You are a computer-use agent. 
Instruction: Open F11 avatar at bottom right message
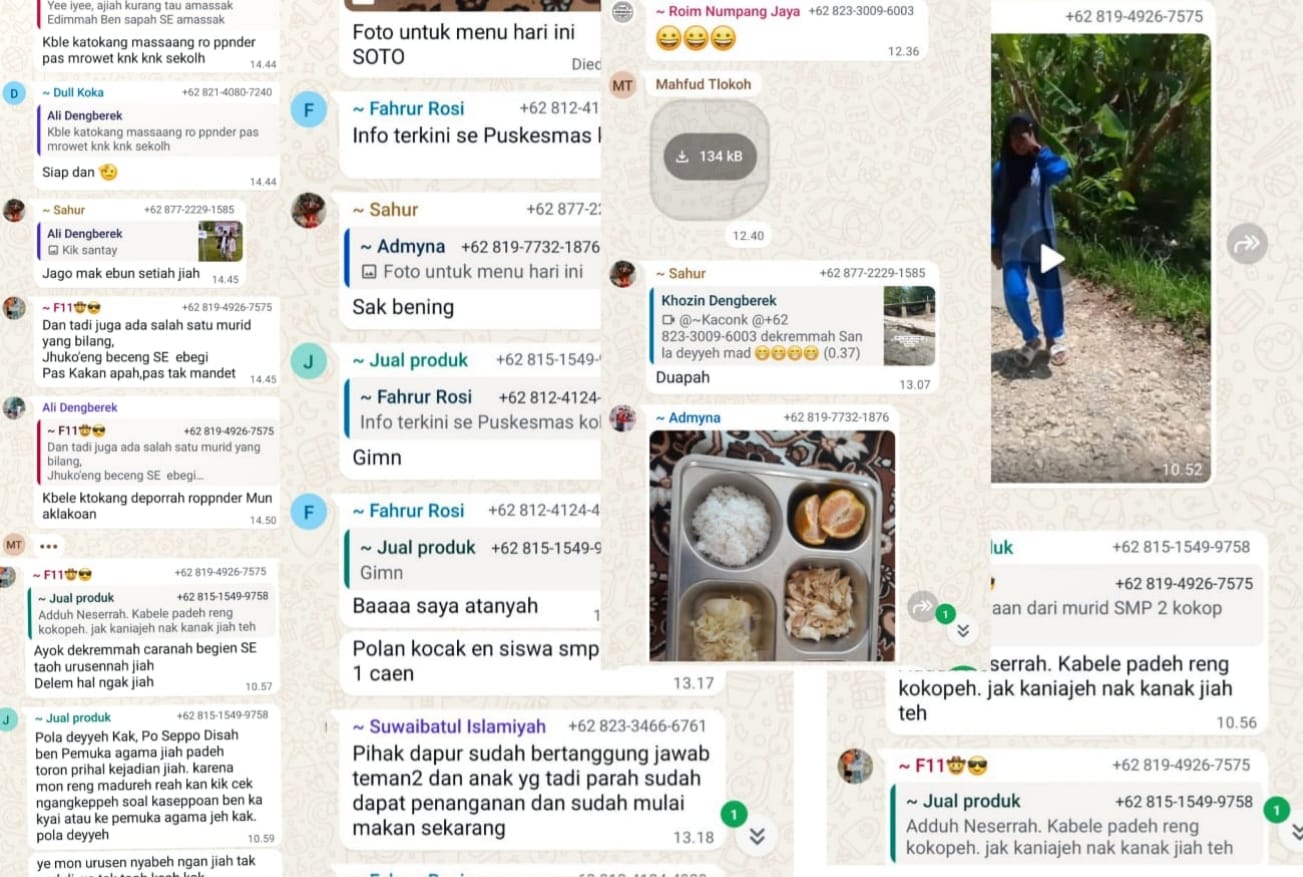(855, 766)
